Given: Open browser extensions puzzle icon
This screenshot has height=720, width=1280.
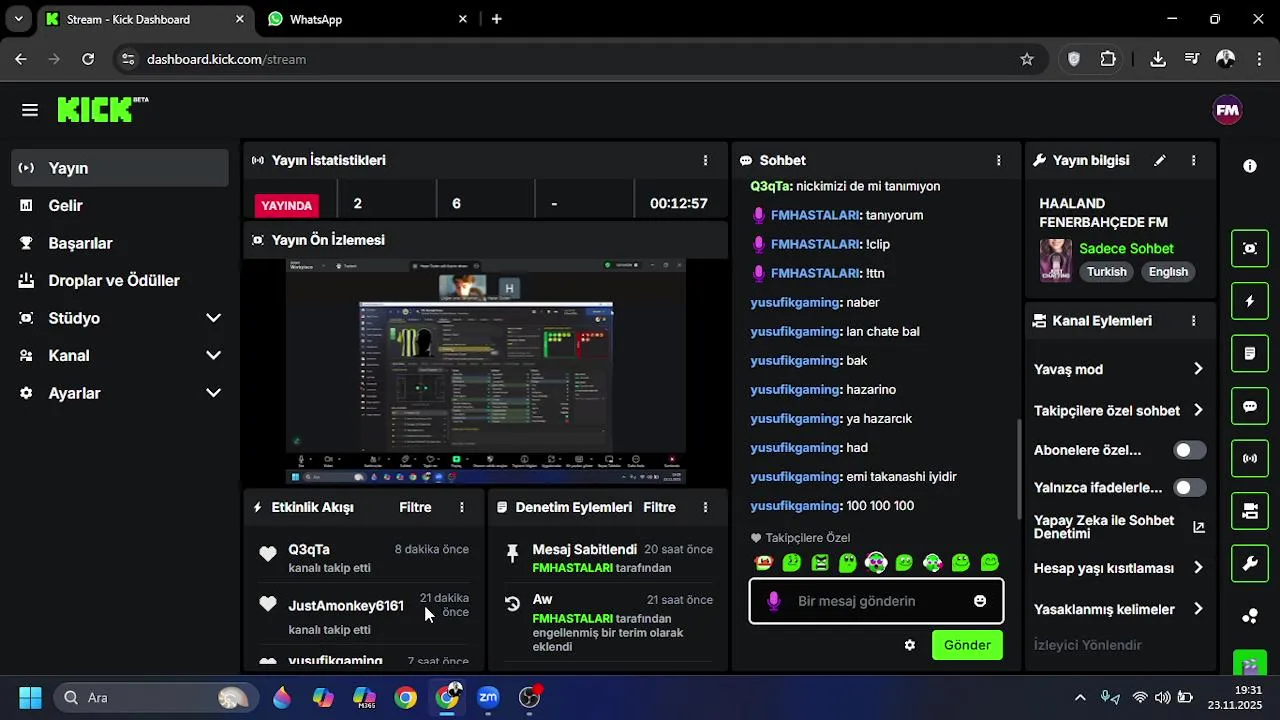Looking at the screenshot, I should 1108,59.
